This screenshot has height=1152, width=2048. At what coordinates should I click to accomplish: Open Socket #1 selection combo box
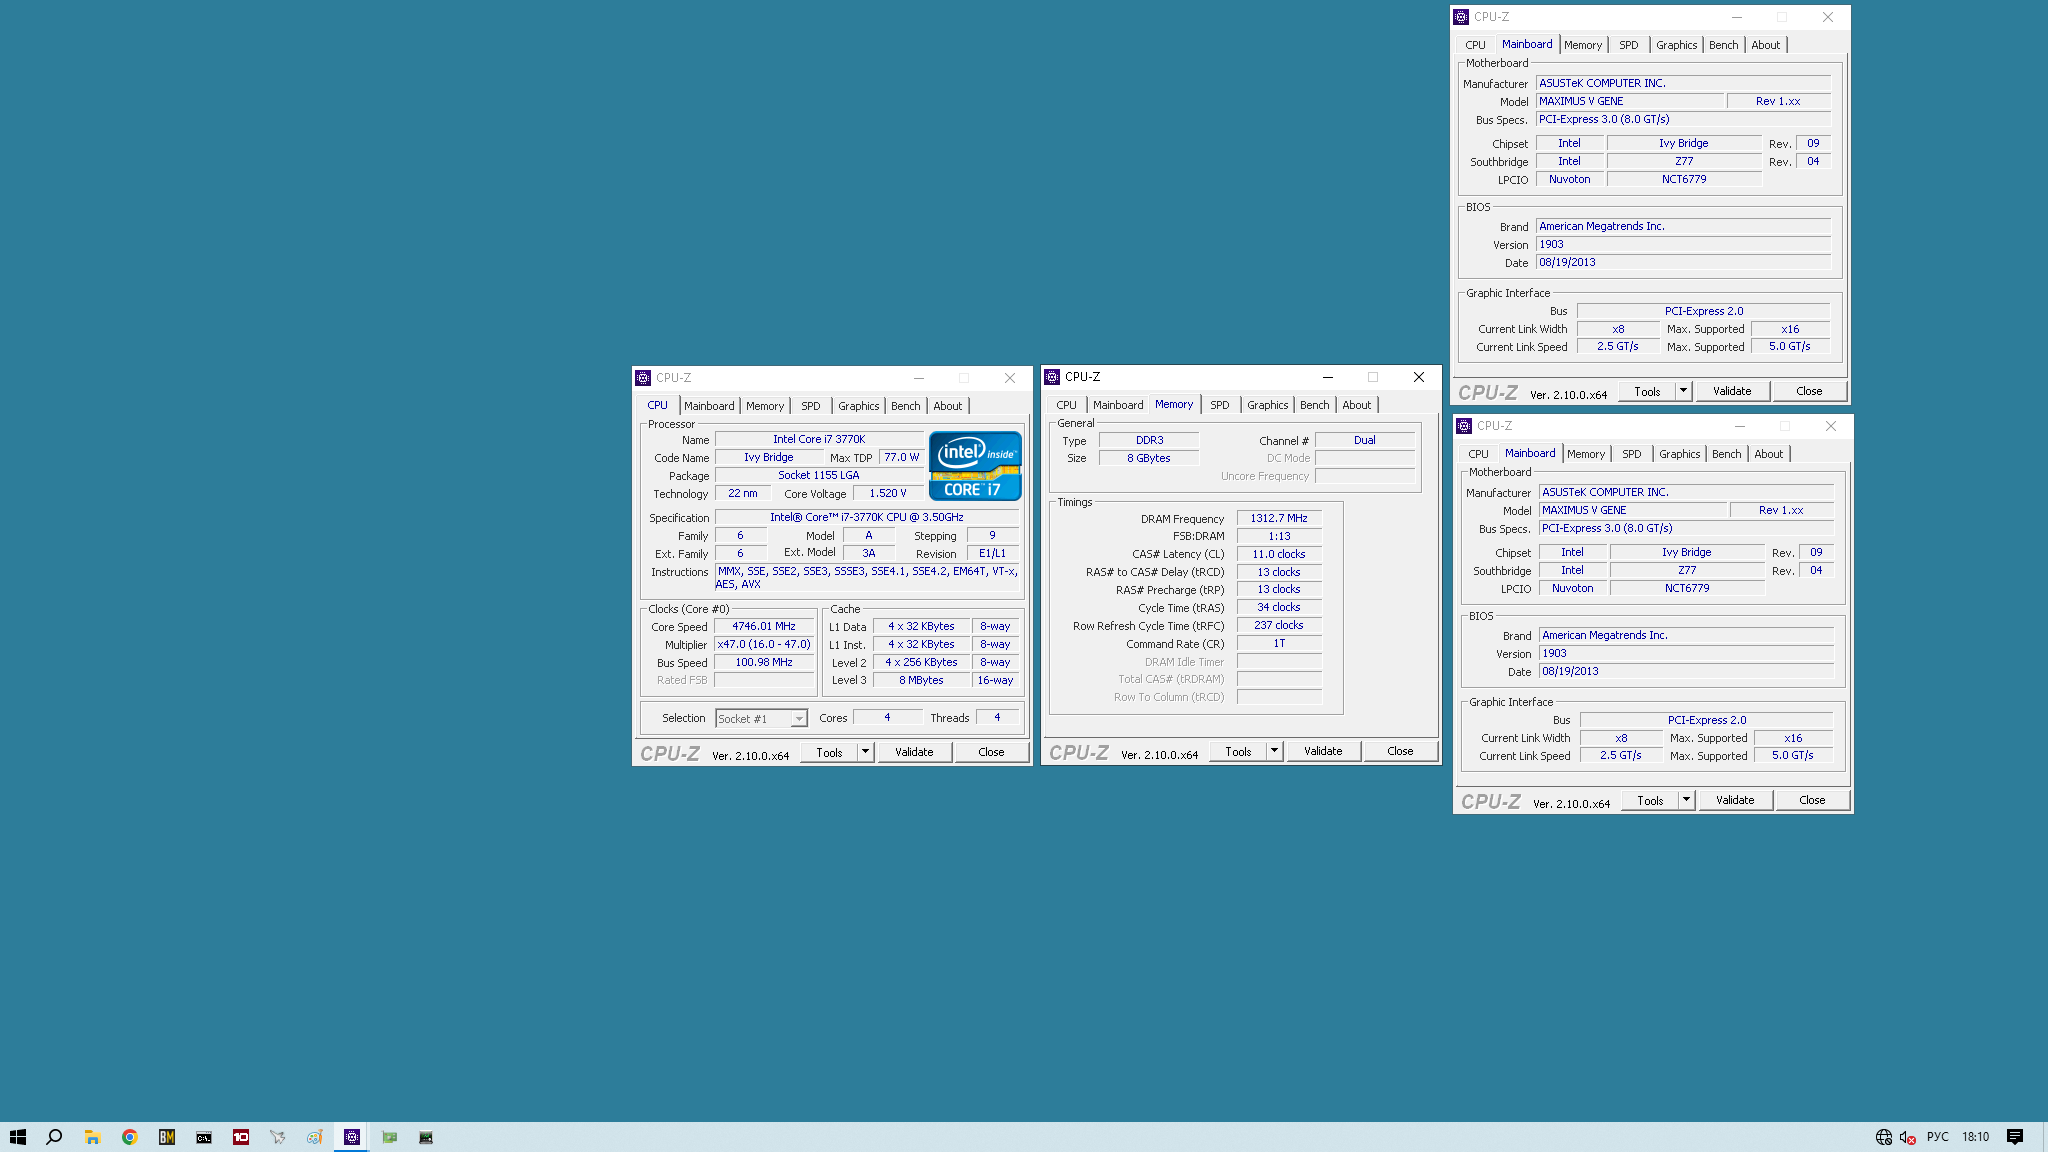coord(761,719)
